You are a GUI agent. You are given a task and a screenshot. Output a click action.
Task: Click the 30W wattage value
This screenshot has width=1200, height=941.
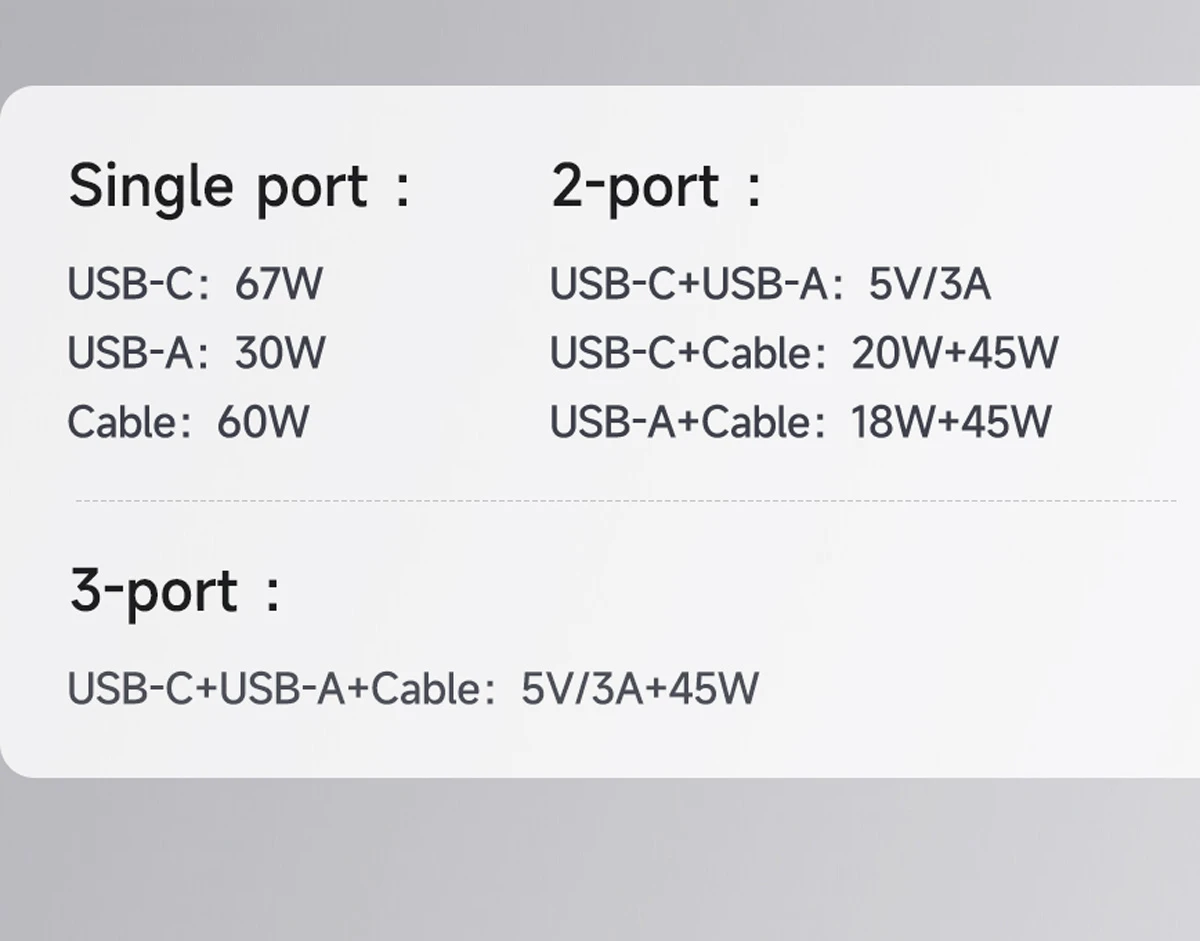[x=280, y=353]
